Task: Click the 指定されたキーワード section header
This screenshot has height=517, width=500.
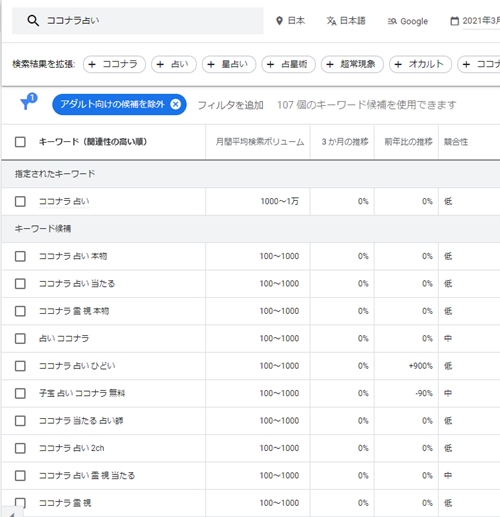Action: click(x=55, y=174)
